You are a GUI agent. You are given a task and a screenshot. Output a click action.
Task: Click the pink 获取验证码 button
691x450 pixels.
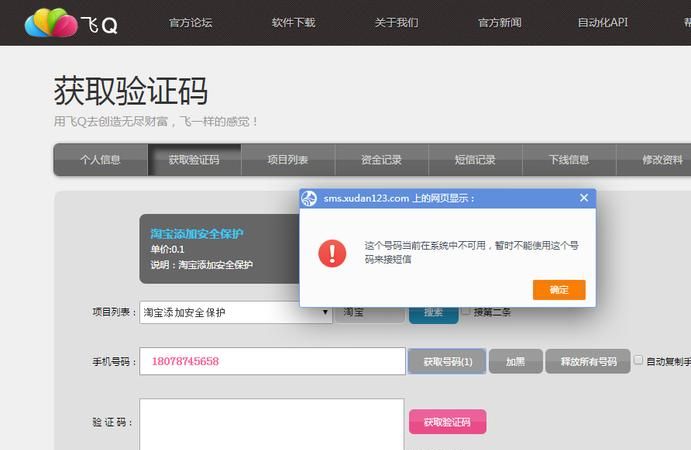tap(448, 422)
